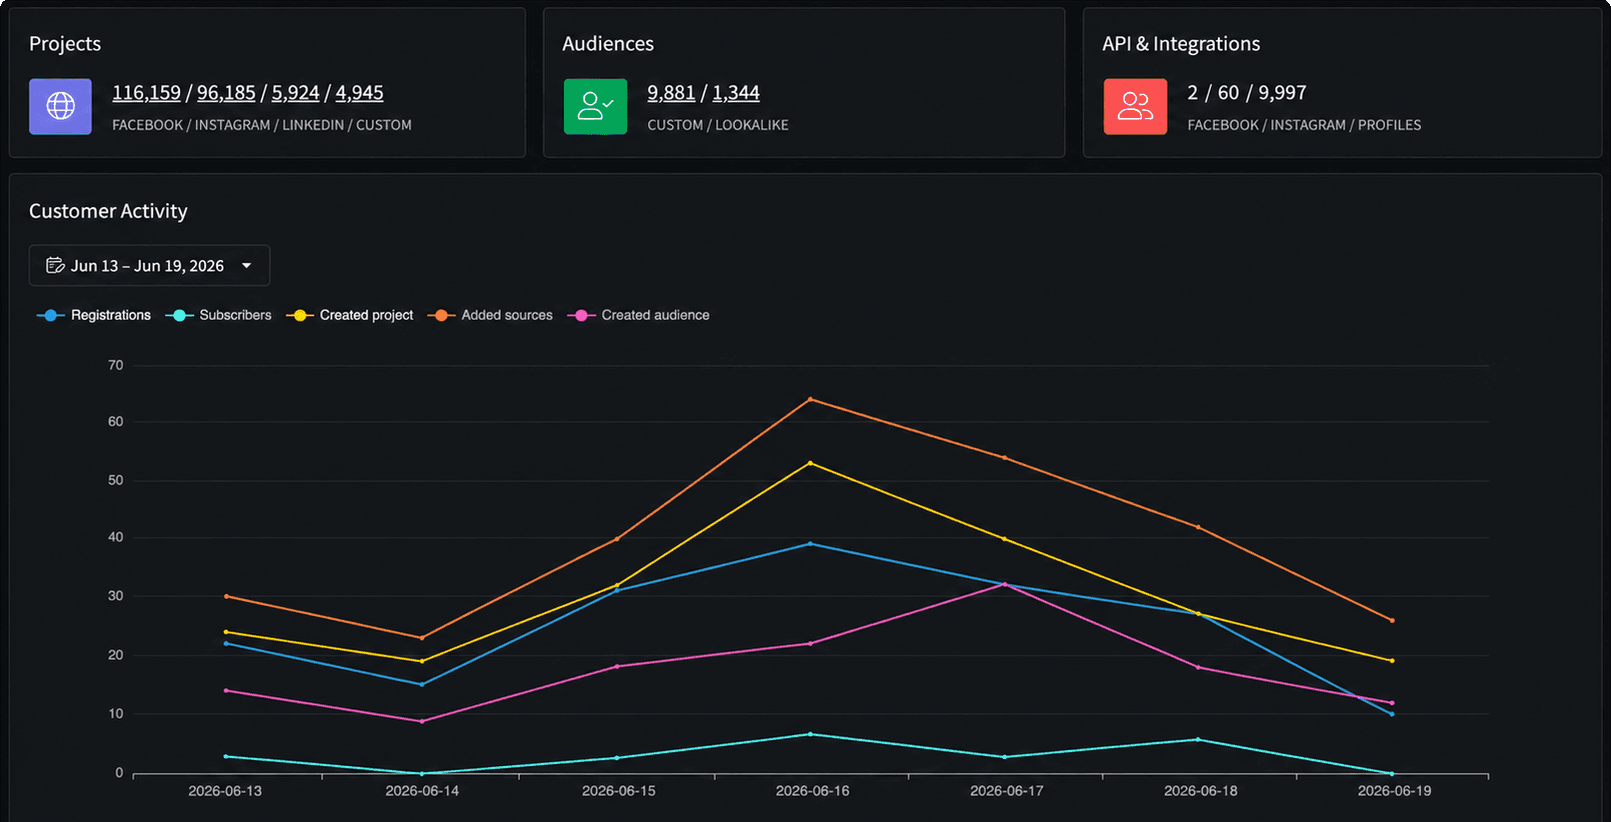Click the Added sources point on 2026-06-19
This screenshot has height=822, width=1611.
coord(1392,621)
